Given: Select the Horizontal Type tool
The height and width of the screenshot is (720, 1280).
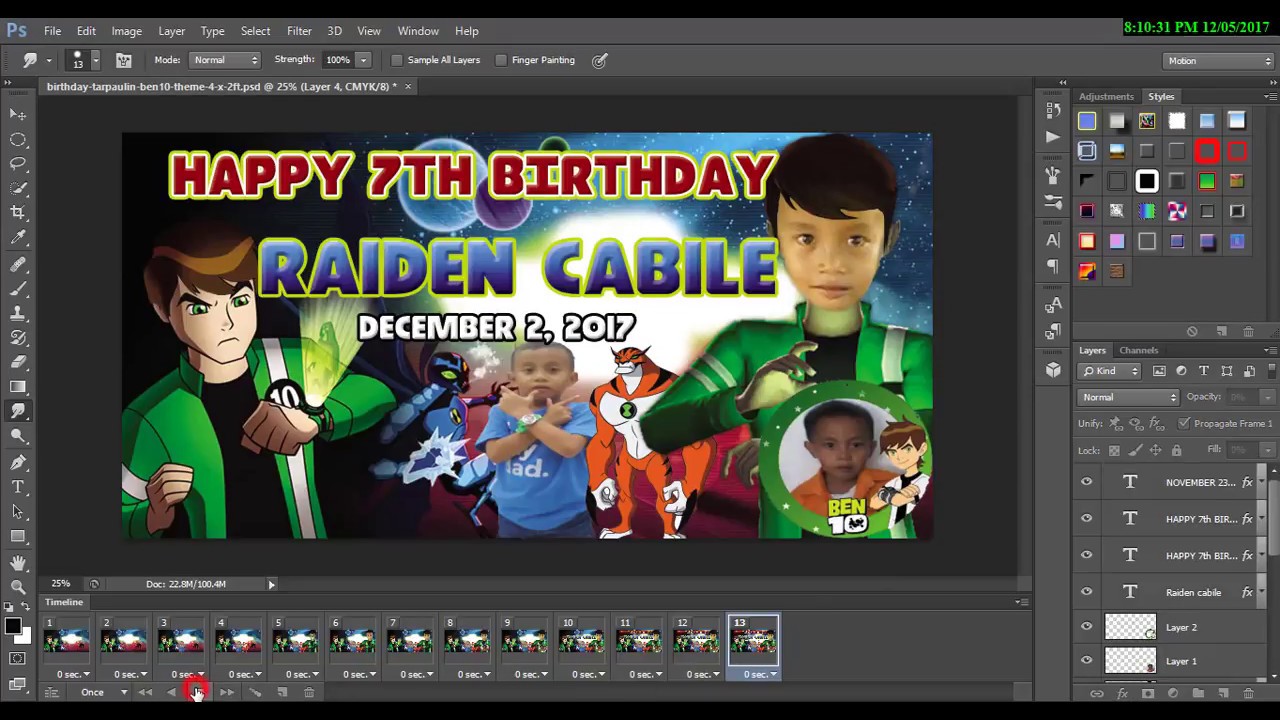Looking at the screenshot, I should tap(18, 487).
